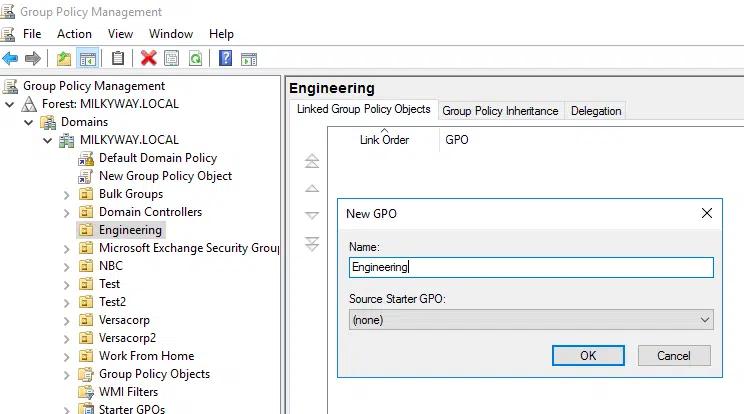Expand the Domain Controllers OU
Viewport: 744px width, 414px height.
tap(66, 213)
